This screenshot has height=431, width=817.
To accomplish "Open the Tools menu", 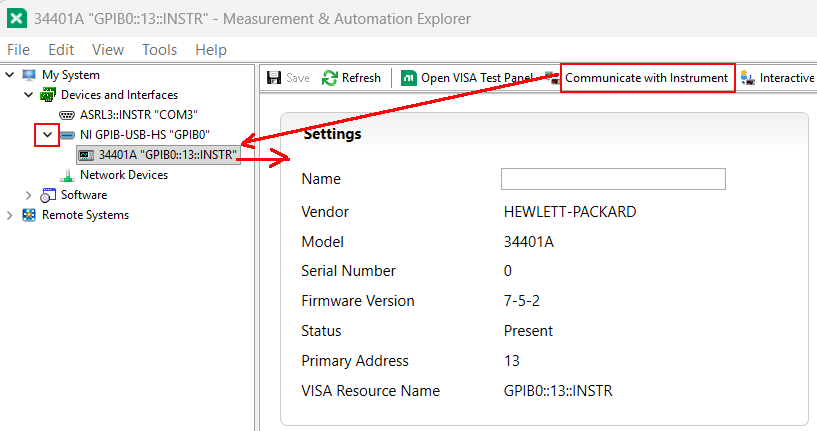I will pos(159,50).
